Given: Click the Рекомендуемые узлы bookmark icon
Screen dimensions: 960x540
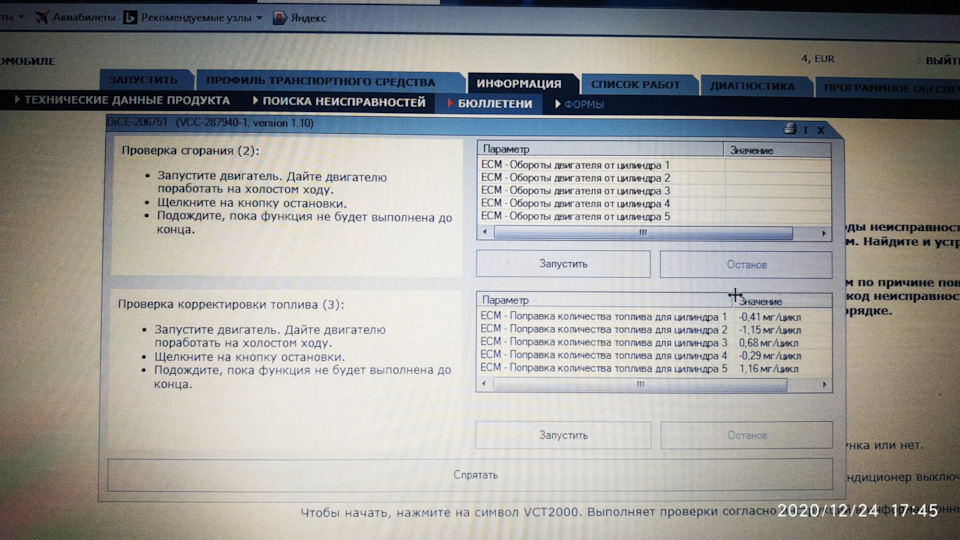Looking at the screenshot, I should click(x=130, y=18).
